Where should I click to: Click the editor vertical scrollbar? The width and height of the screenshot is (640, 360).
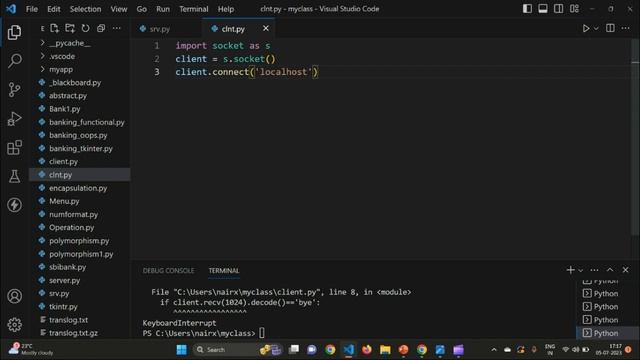[x=635, y=137]
